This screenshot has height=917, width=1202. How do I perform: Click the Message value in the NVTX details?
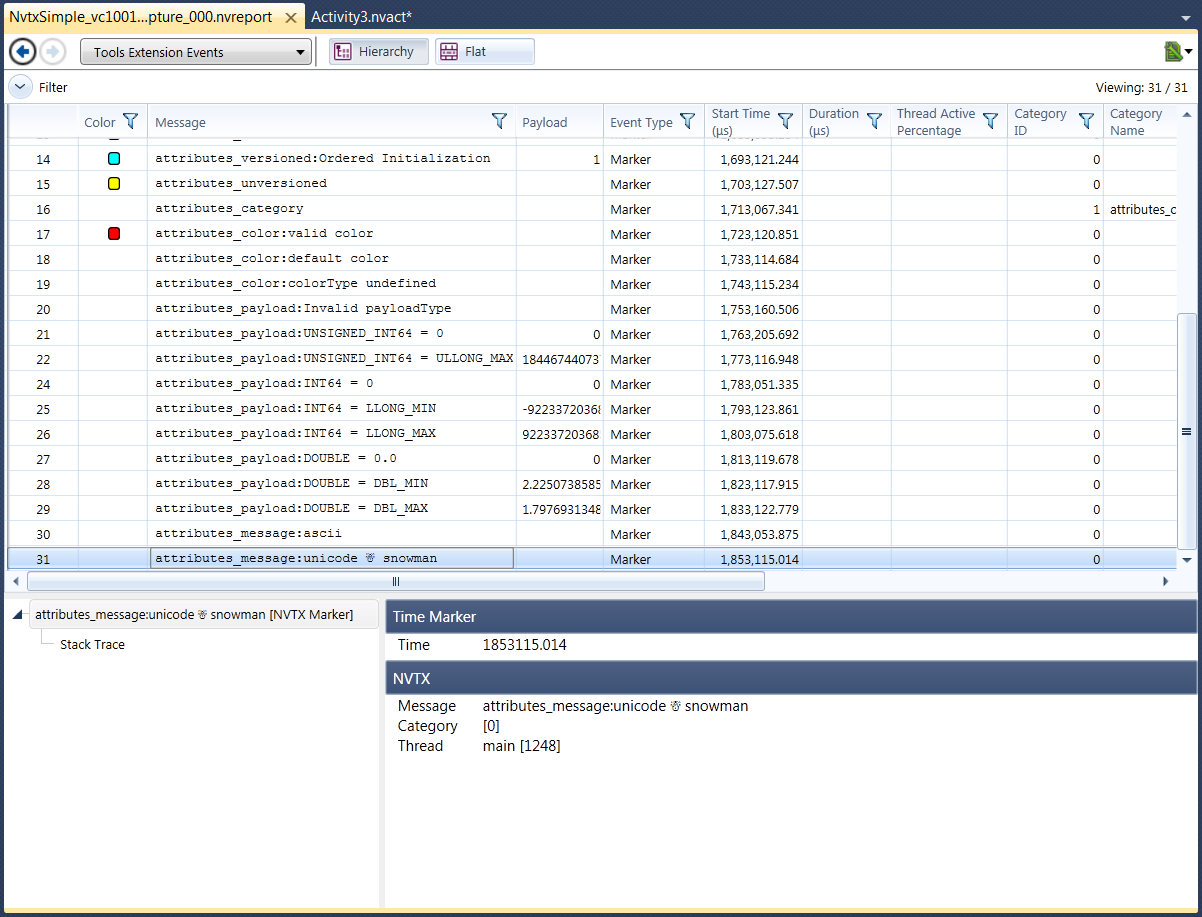tap(615, 706)
